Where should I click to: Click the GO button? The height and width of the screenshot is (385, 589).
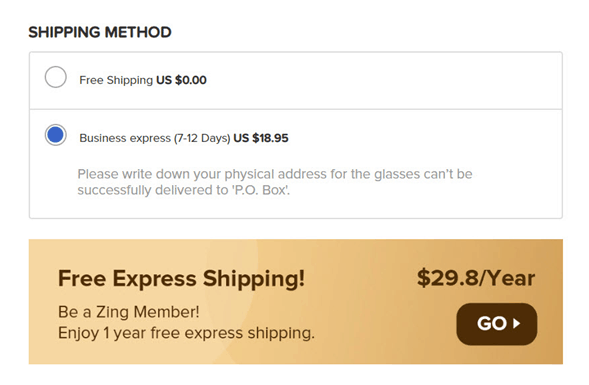(x=497, y=324)
